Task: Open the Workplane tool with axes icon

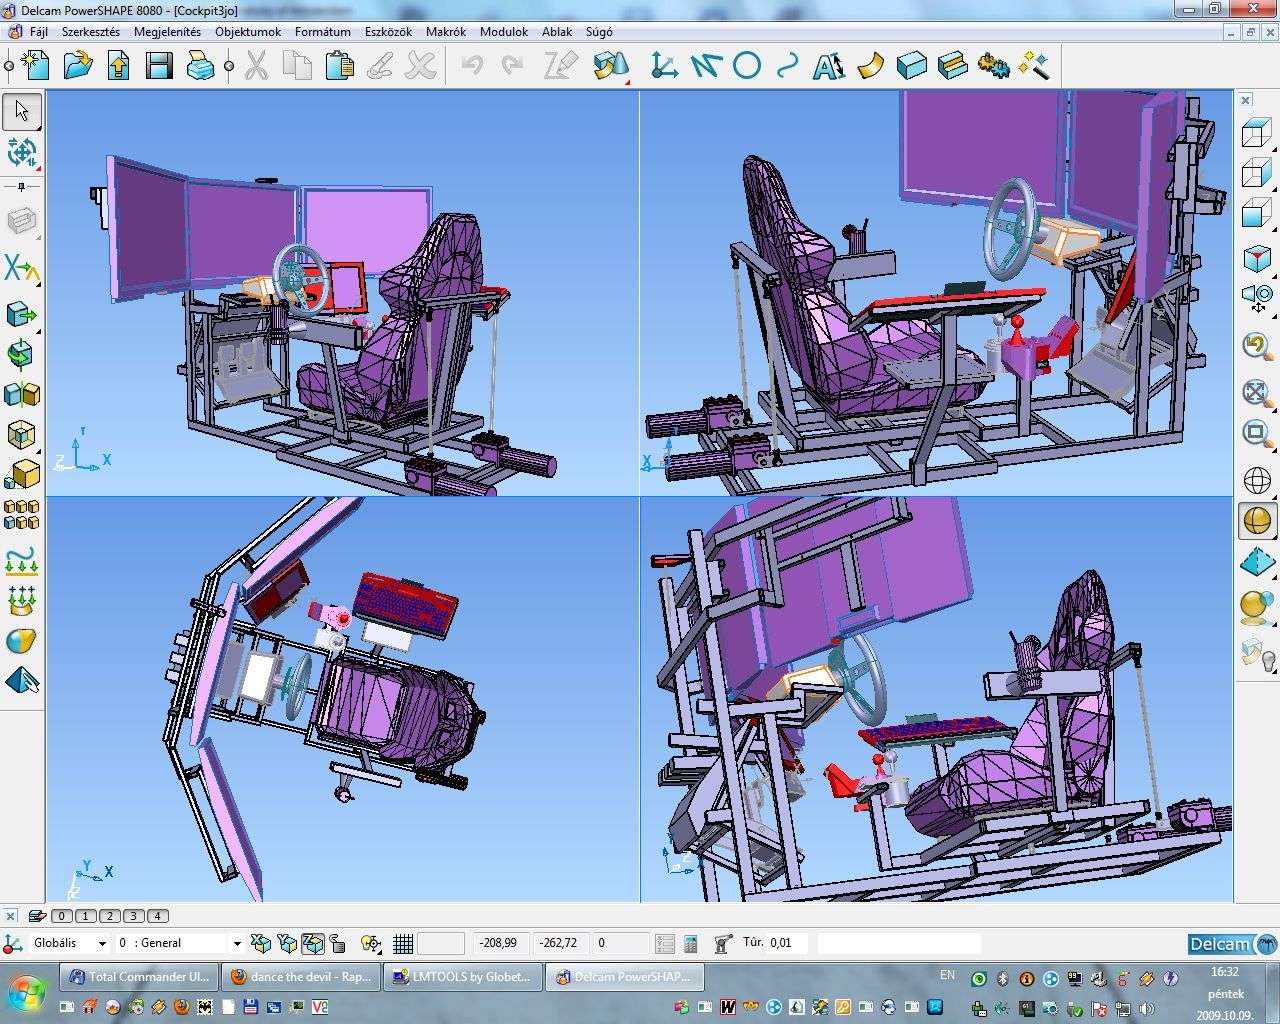Action: [663, 66]
